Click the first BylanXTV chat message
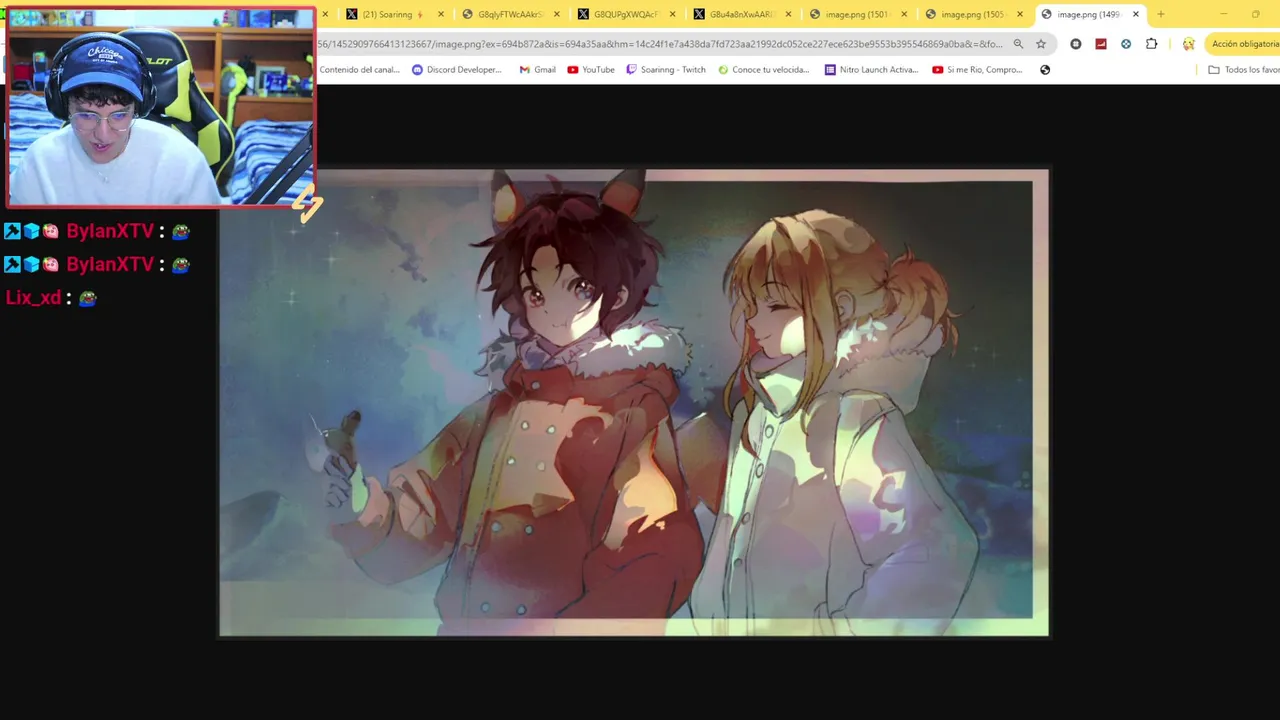Image resolution: width=1280 pixels, height=720 pixels. pos(97,231)
